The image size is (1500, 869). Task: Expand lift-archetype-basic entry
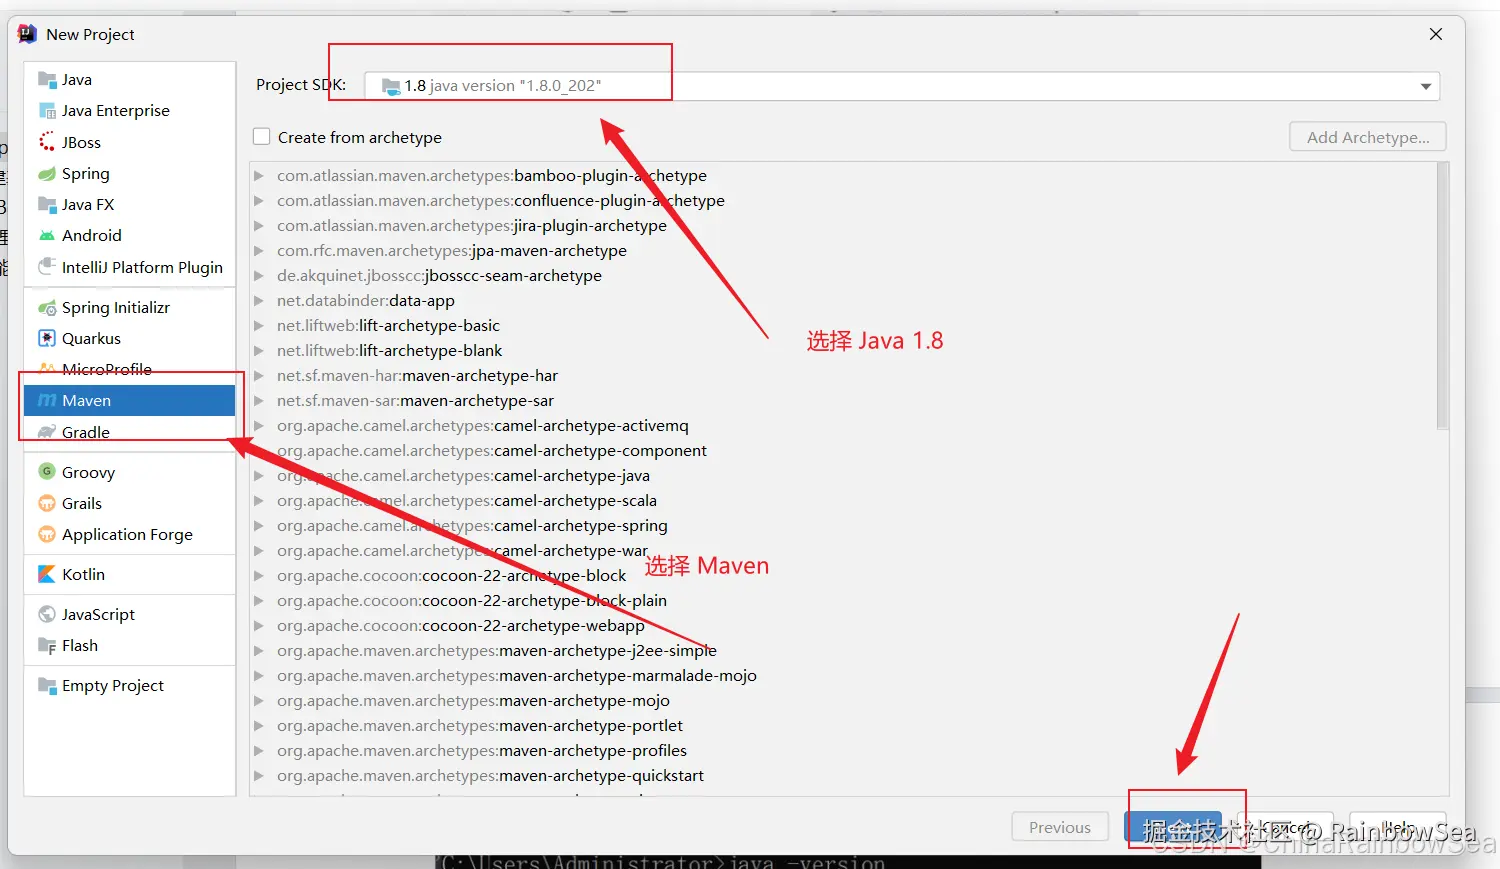259,326
